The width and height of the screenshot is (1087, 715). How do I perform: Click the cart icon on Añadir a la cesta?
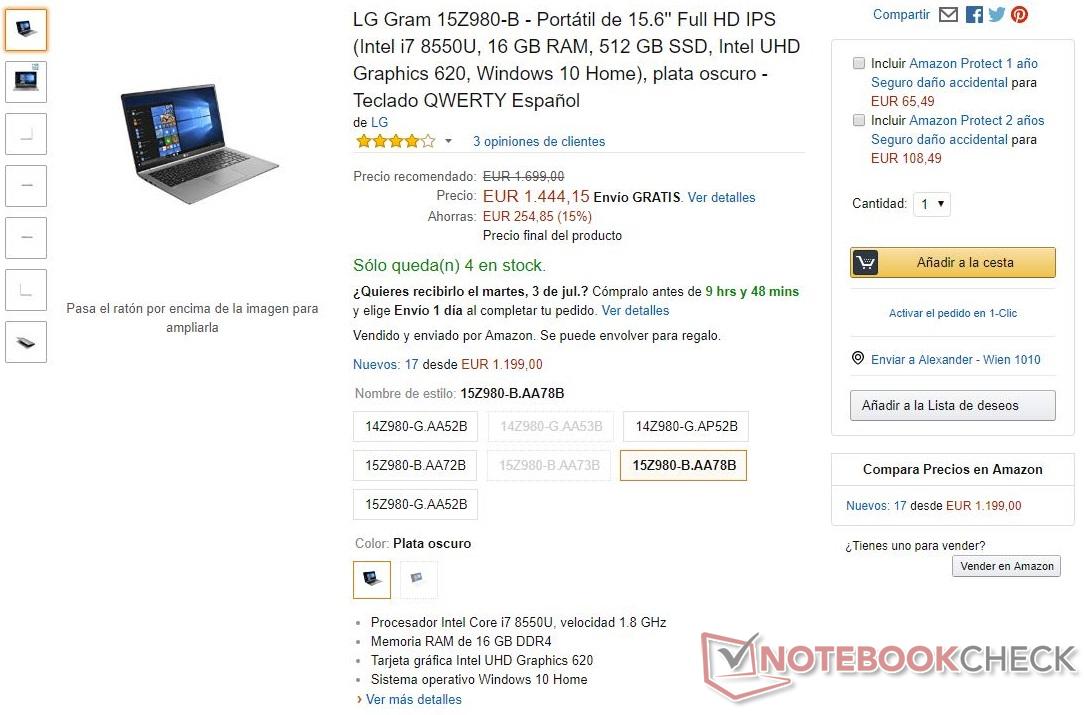(865, 263)
